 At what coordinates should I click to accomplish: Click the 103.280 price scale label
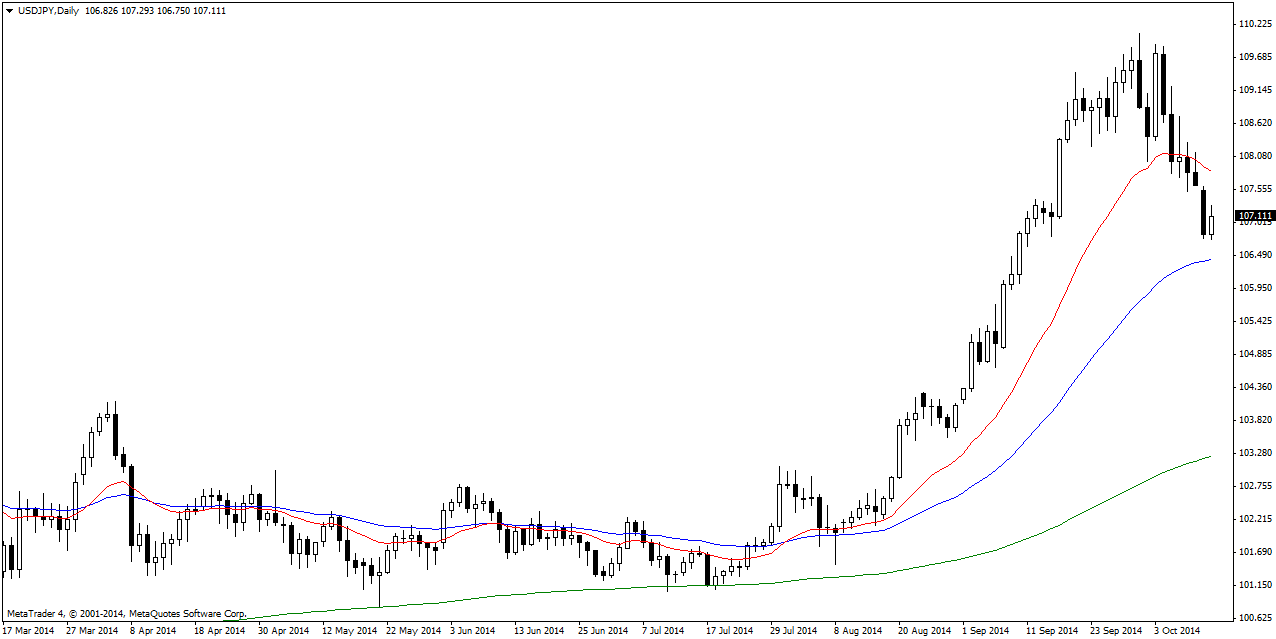[1254, 453]
